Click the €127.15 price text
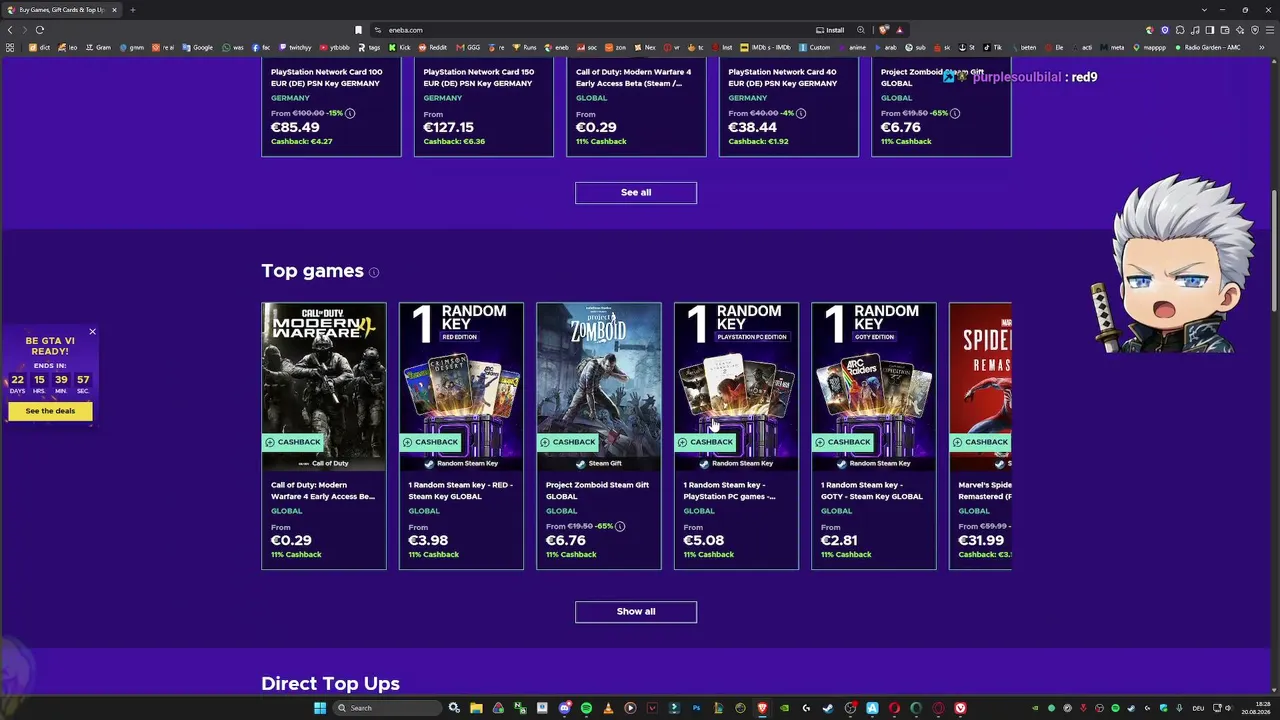 click(449, 128)
